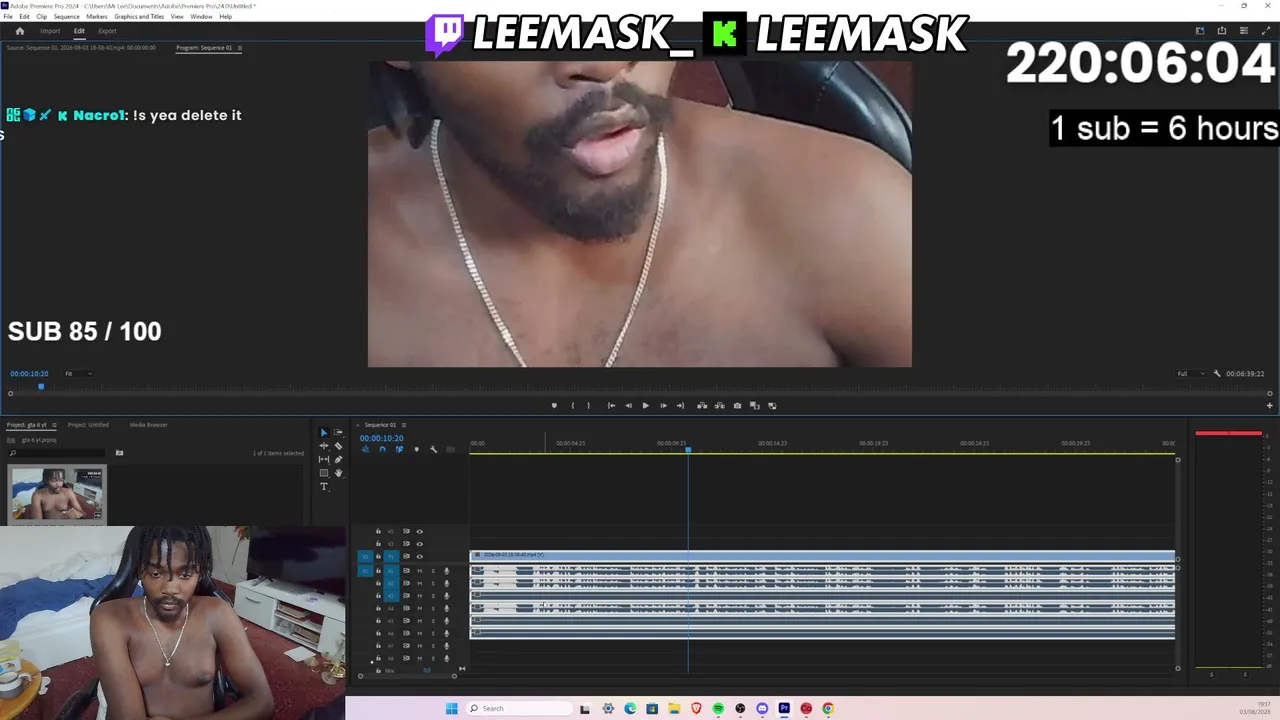Select the Rectangle tool
Screen dimensions: 1280x720
tap(323, 473)
